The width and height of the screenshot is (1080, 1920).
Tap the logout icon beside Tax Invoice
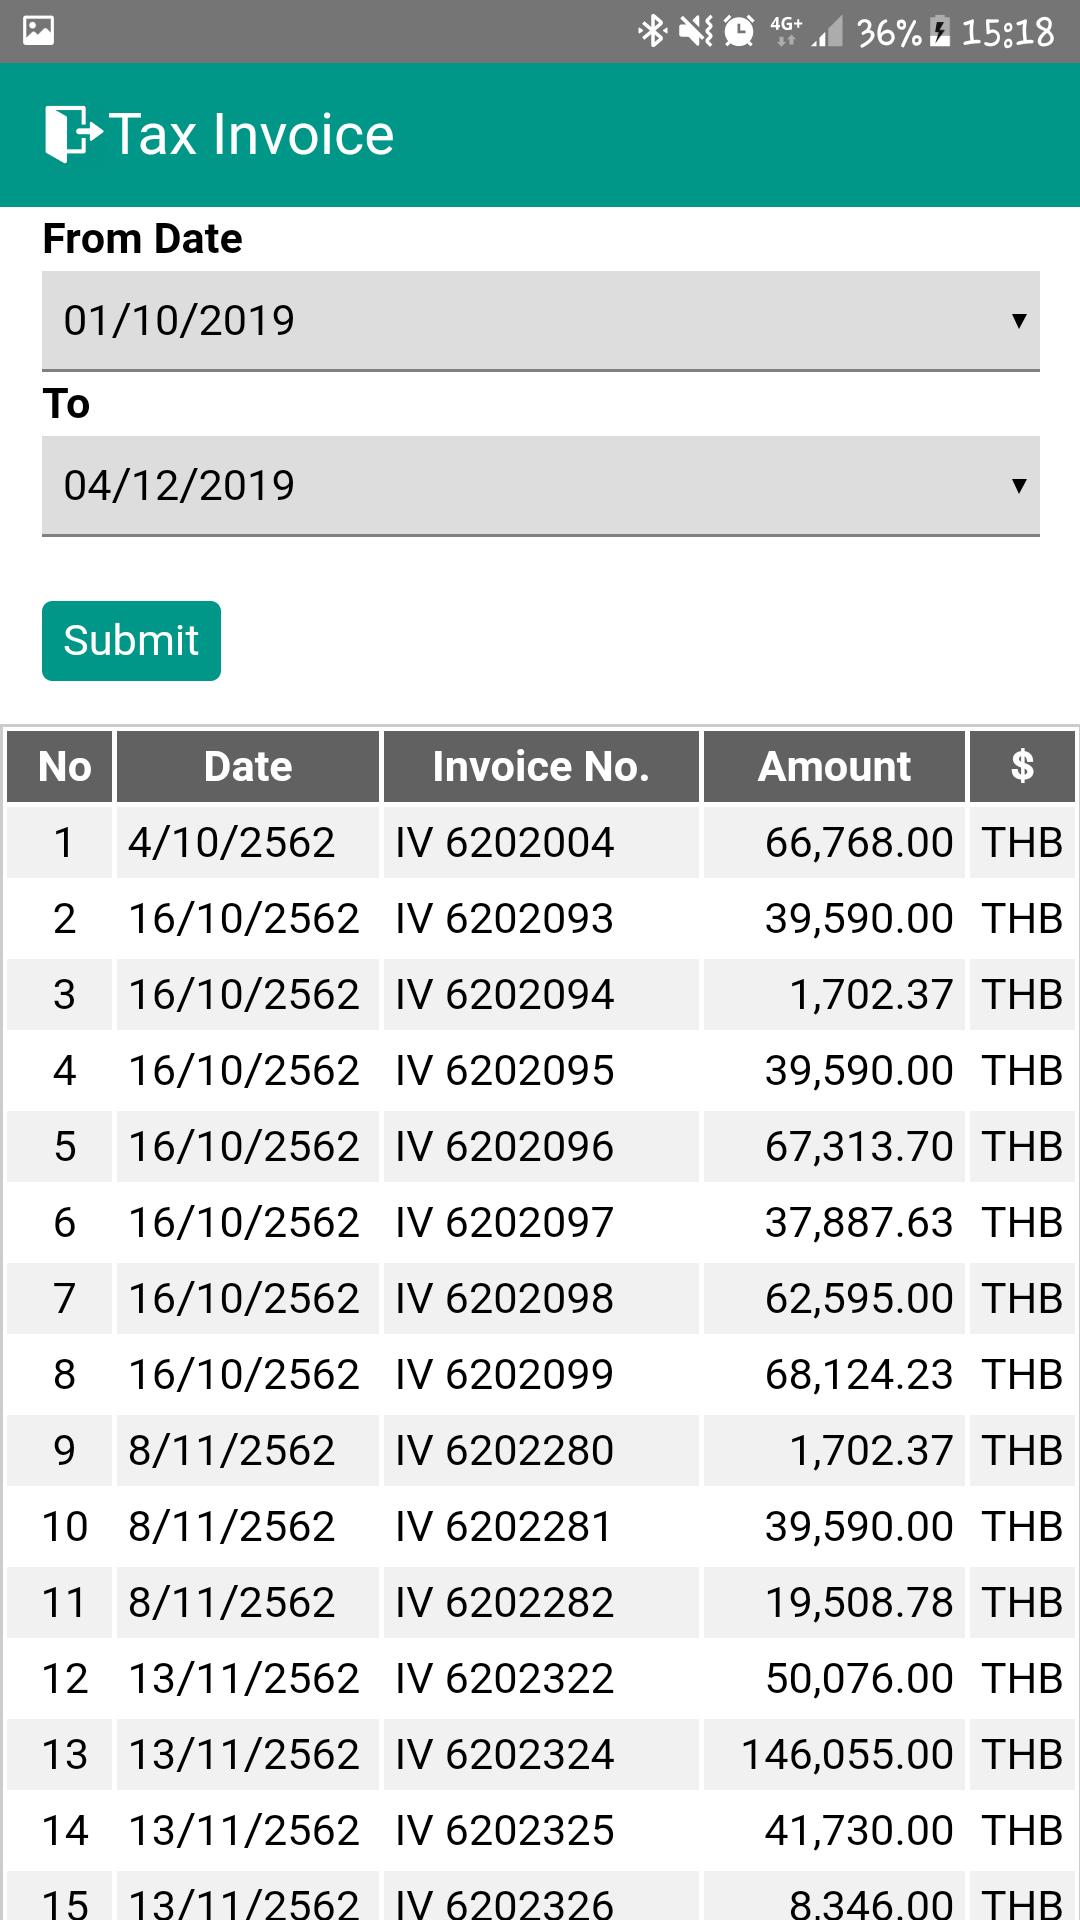coord(73,134)
